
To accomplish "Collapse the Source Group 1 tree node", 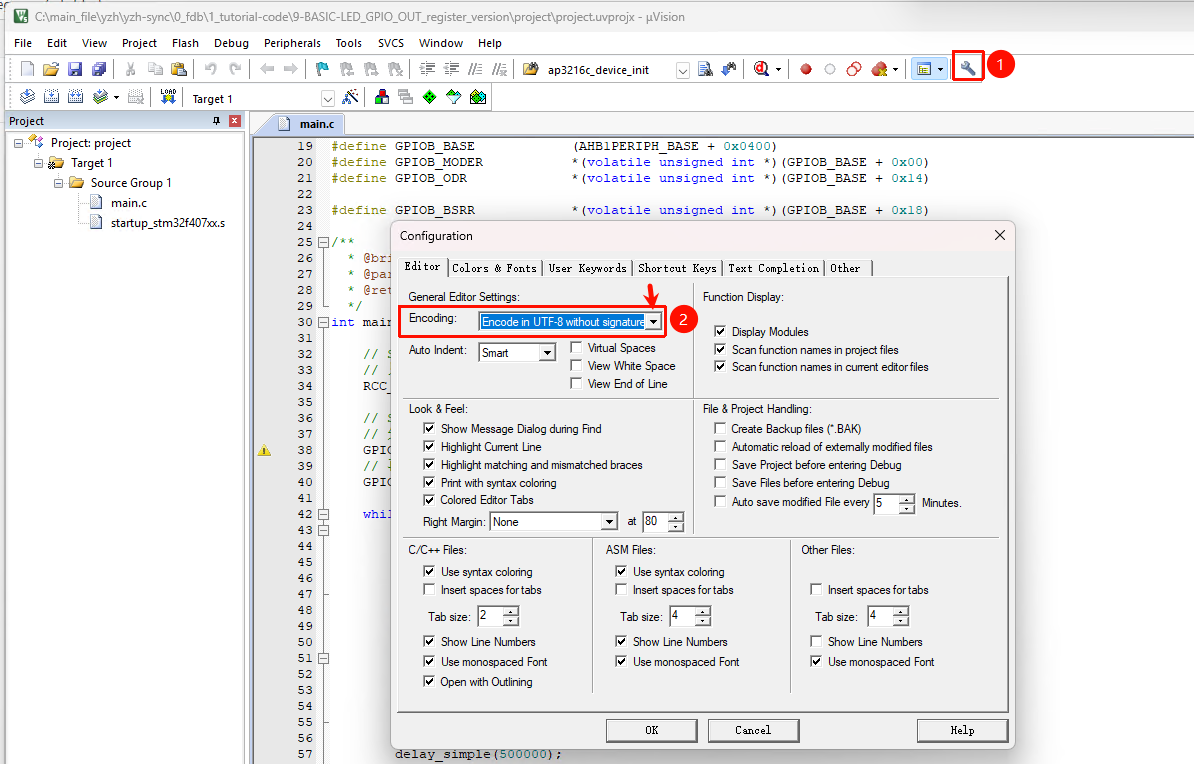I will point(59,183).
